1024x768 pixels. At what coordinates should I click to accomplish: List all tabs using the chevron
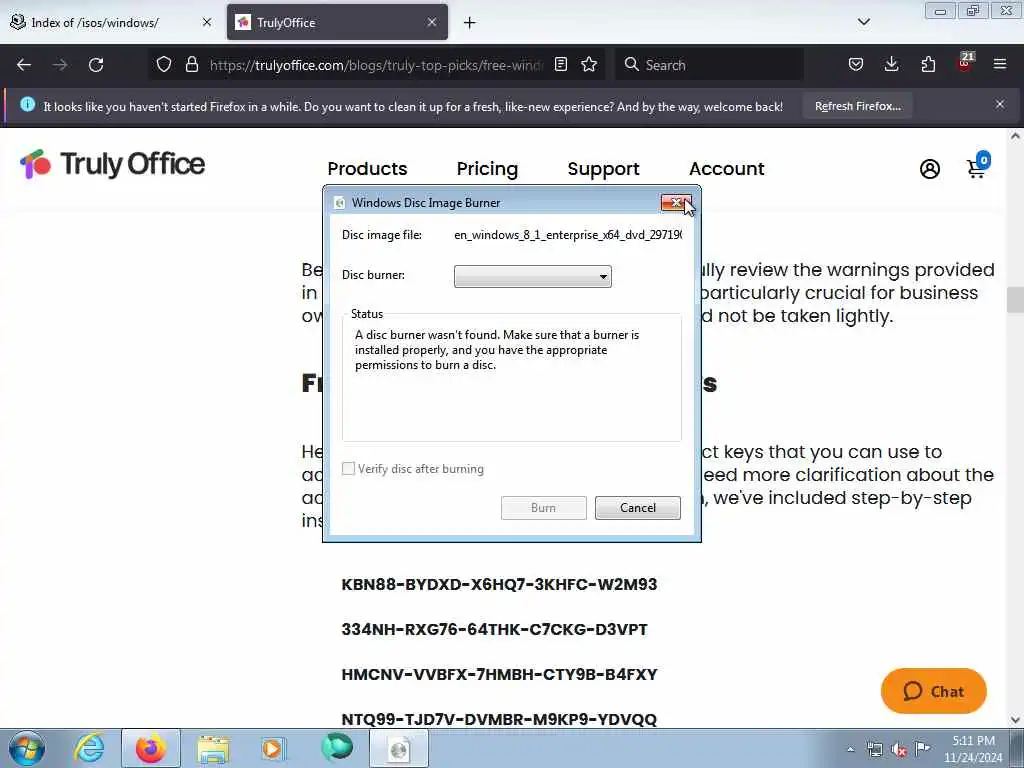(x=863, y=22)
